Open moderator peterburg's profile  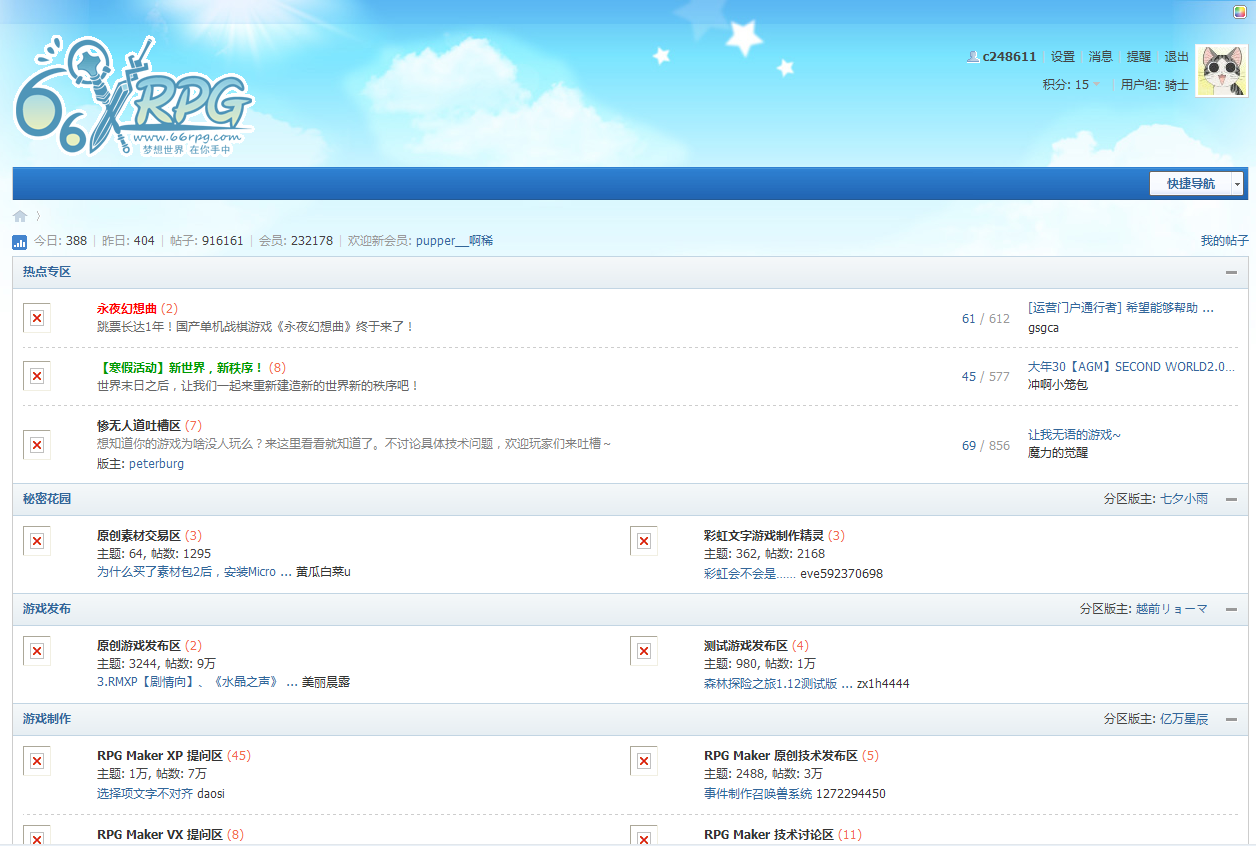tap(156, 464)
